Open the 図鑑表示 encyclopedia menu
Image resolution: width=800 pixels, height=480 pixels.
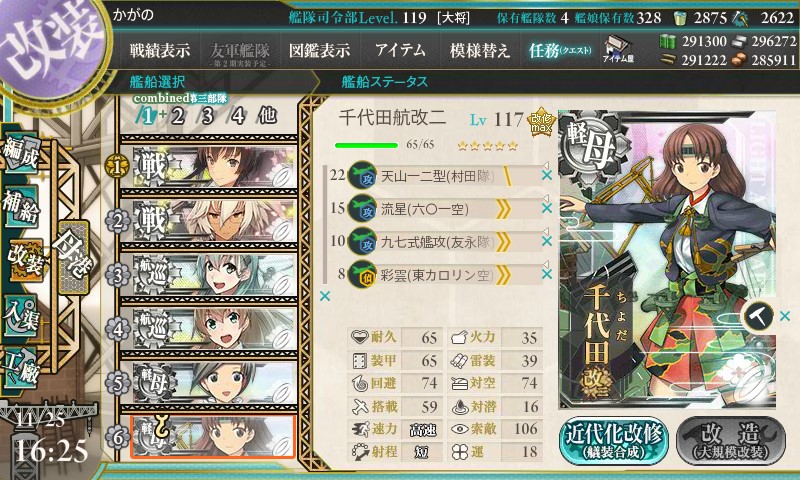point(319,50)
